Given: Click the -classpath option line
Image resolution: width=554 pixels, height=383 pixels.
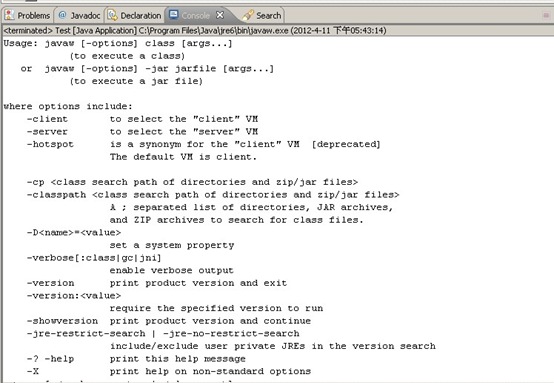Looking at the screenshot, I should tap(213, 195).
